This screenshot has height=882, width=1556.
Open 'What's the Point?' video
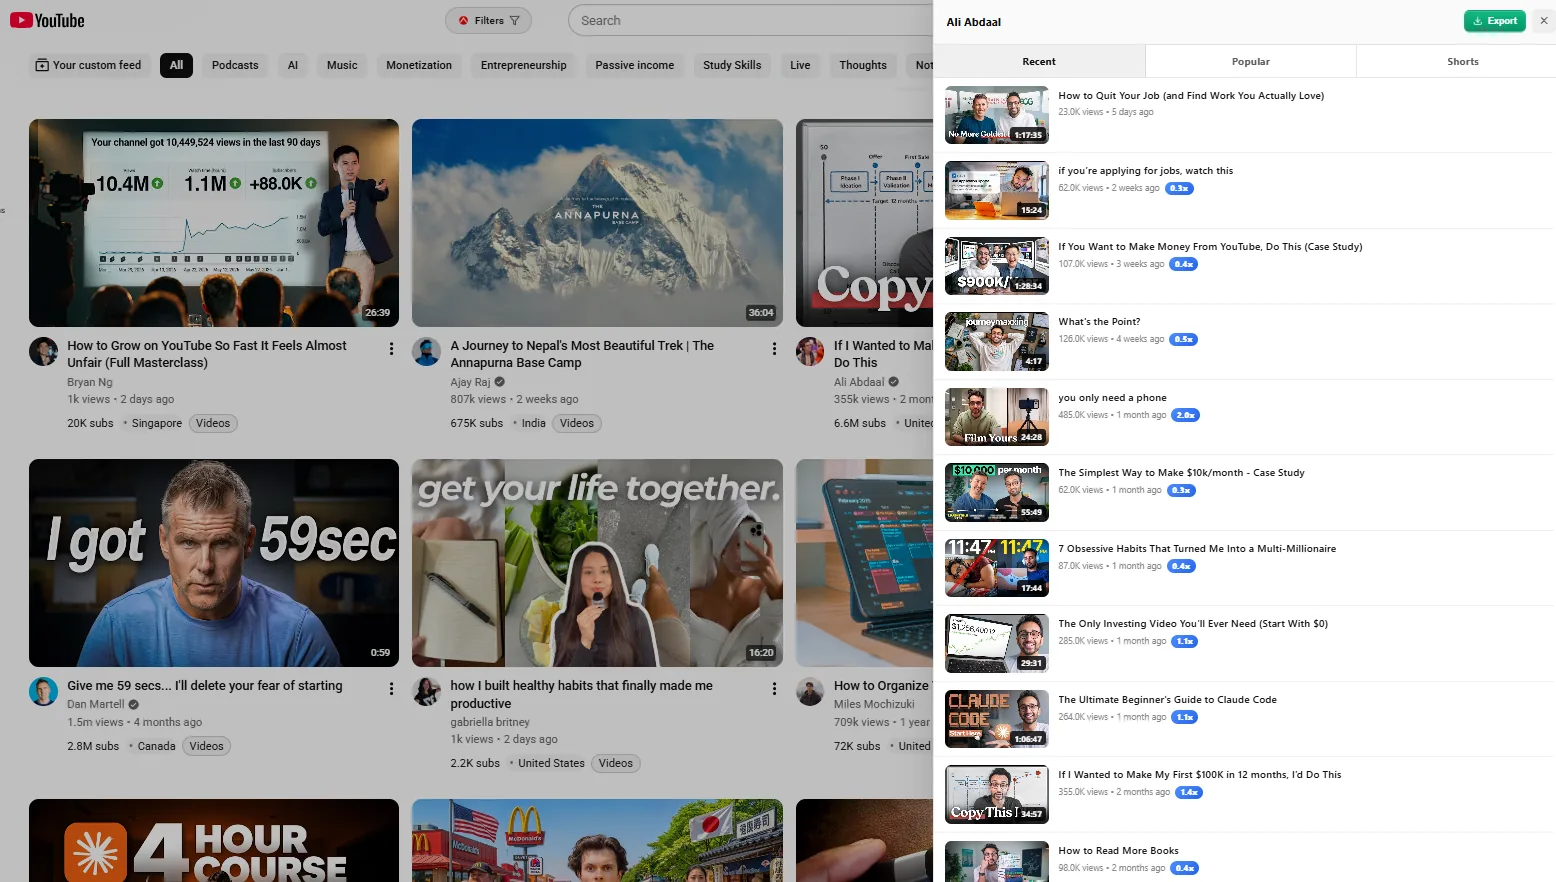coord(1099,322)
